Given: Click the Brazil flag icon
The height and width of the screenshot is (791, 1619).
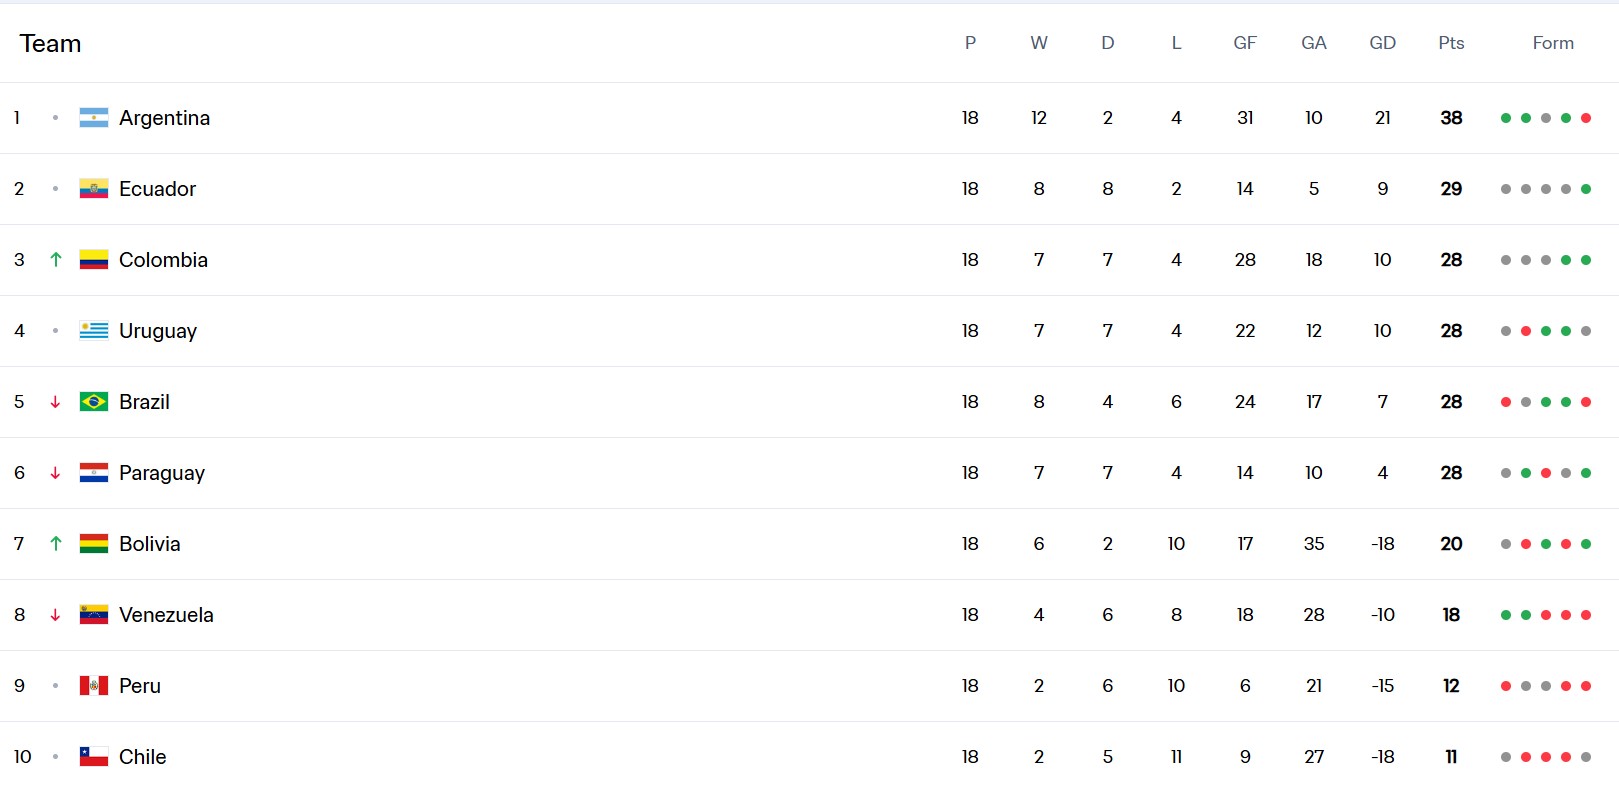Looking at the screenshot, I should tap(94, 402).
